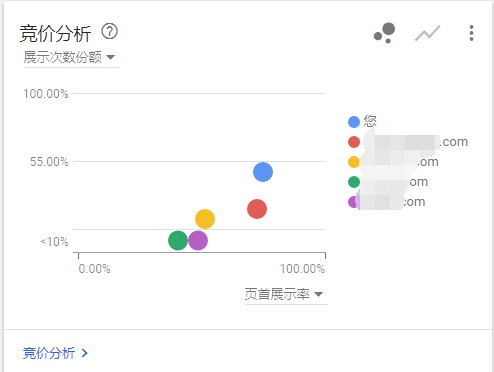The image size is (494, 372).
Task: Click the arrow next to 展示次数份额
Action: pos(110,58)
